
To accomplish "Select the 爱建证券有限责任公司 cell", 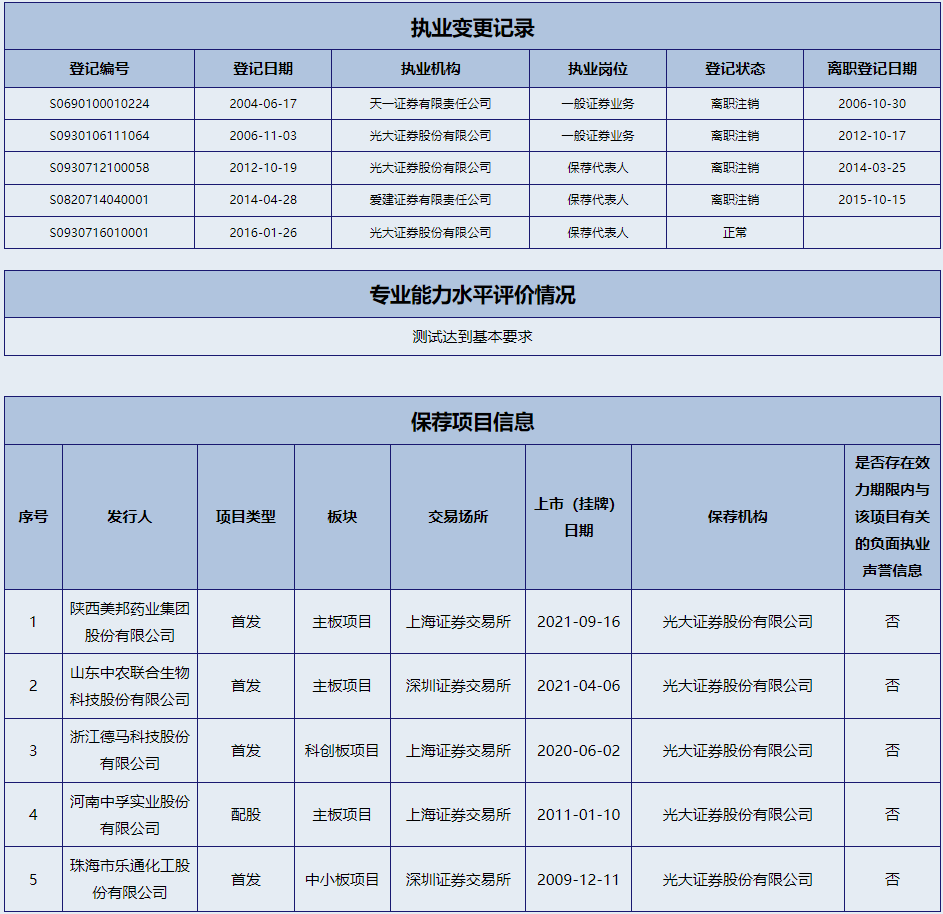I will 430,200.
